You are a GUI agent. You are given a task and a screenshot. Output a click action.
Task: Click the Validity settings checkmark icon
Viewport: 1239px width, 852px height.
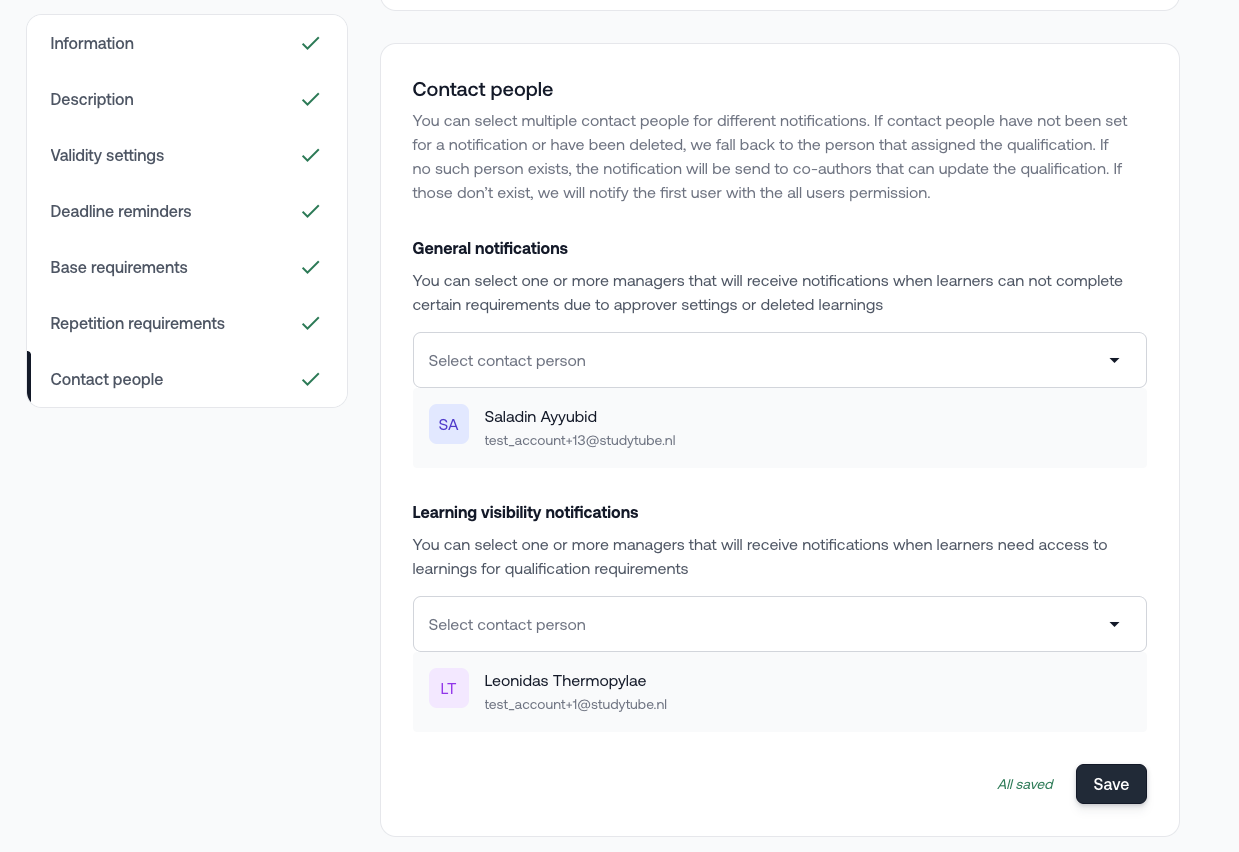(x=311, y=156)
